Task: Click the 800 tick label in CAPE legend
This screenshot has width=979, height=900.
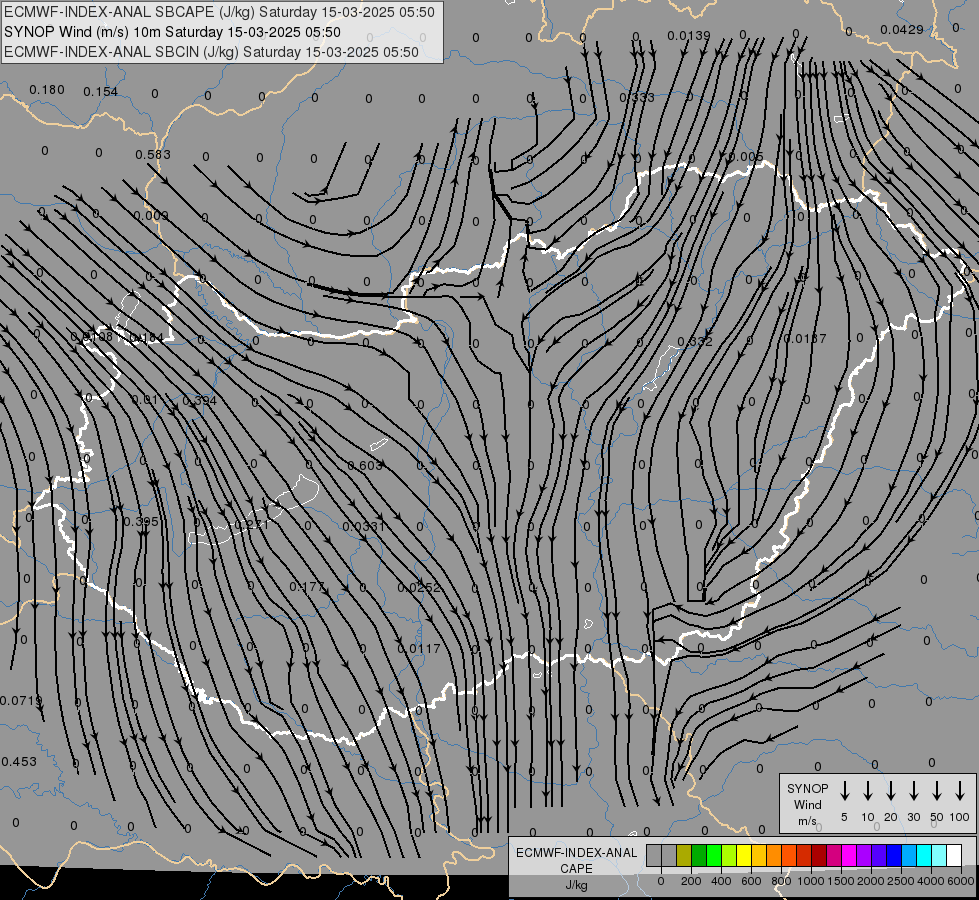Action: pos(781,881)
